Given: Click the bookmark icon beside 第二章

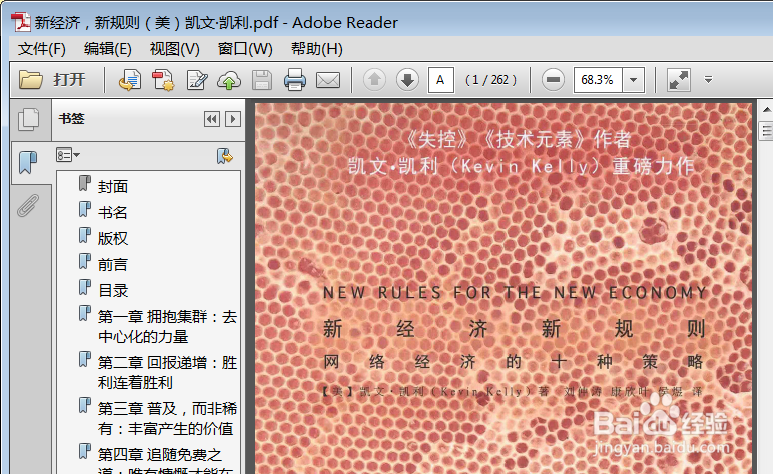Looking at the screenshot, I should [x=85, y=359].
